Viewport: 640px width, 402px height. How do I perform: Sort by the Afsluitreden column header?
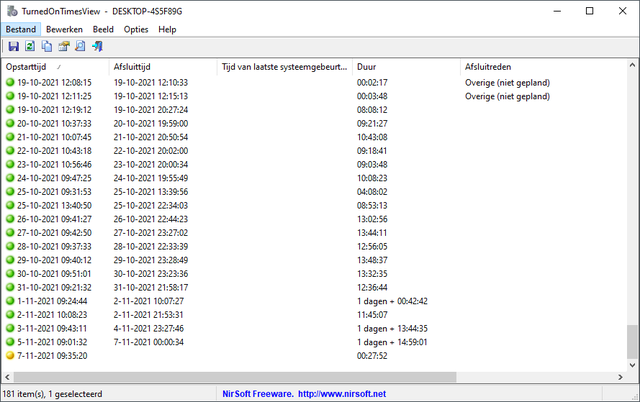(x=543, y=67)
